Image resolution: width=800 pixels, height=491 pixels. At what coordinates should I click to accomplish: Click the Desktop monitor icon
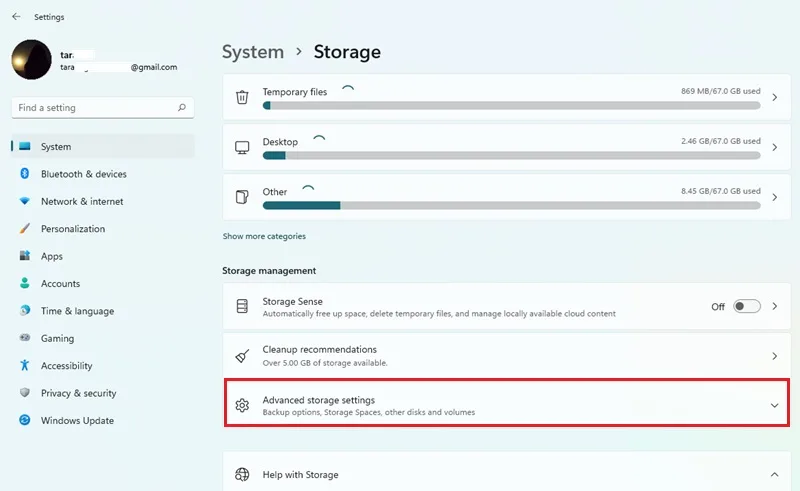pyautogui.click(x=242, y=148)
